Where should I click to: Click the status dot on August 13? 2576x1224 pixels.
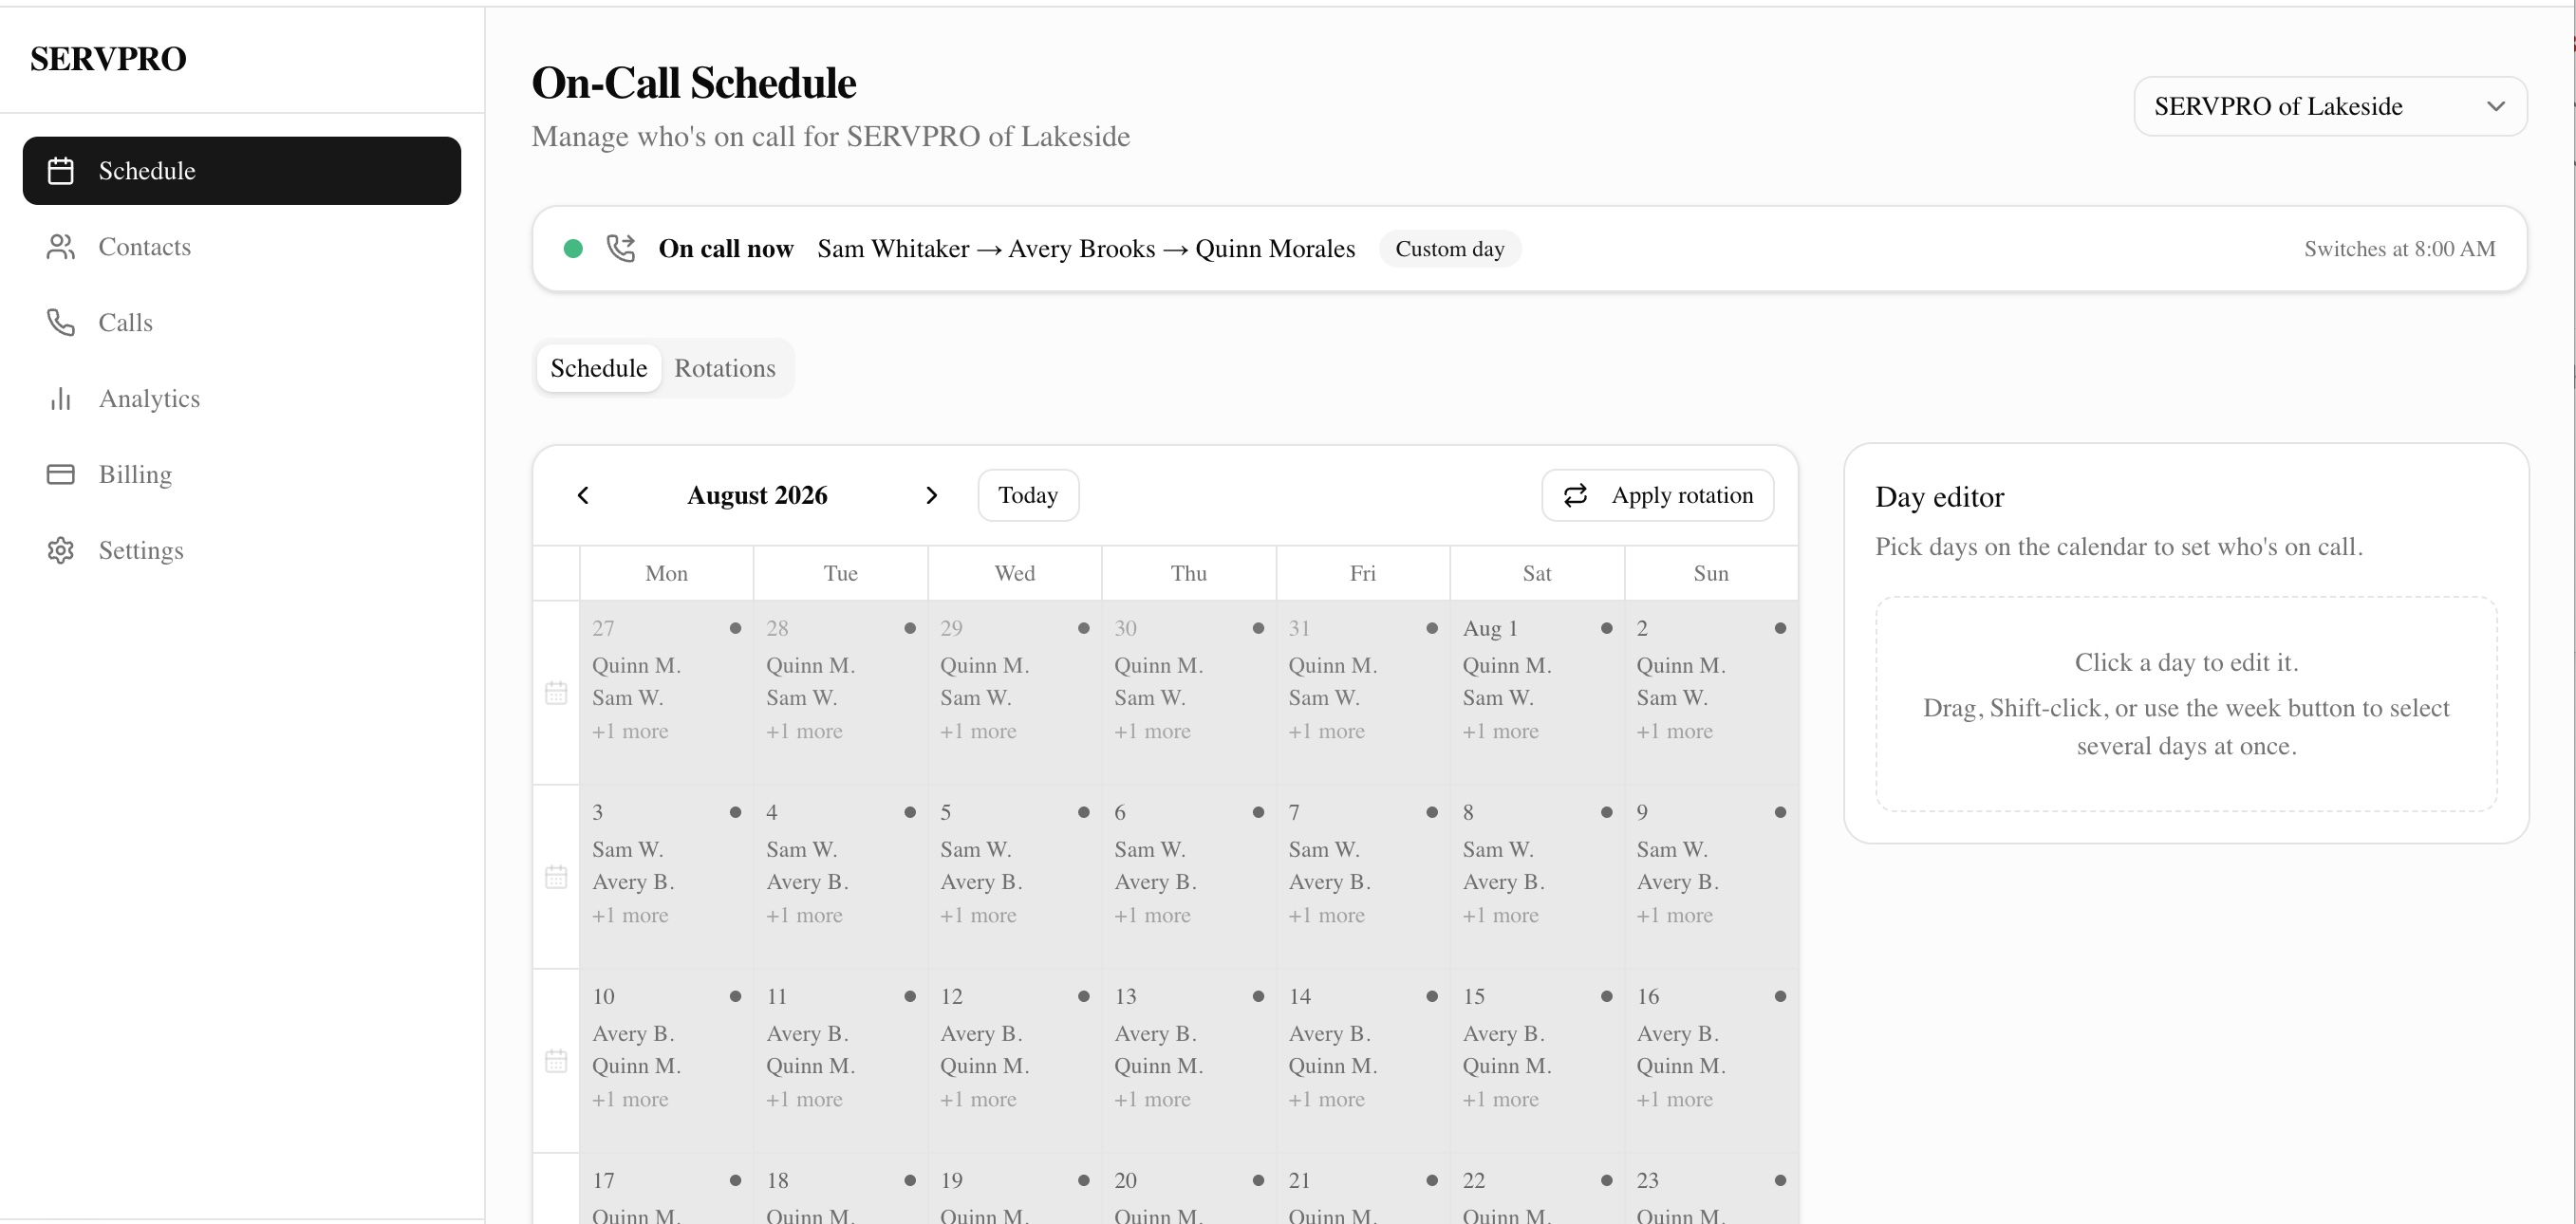coord(1258,996)
